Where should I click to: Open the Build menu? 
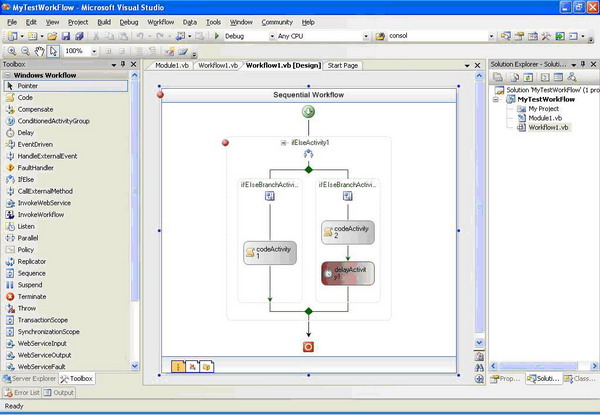(x=104, y=22)
